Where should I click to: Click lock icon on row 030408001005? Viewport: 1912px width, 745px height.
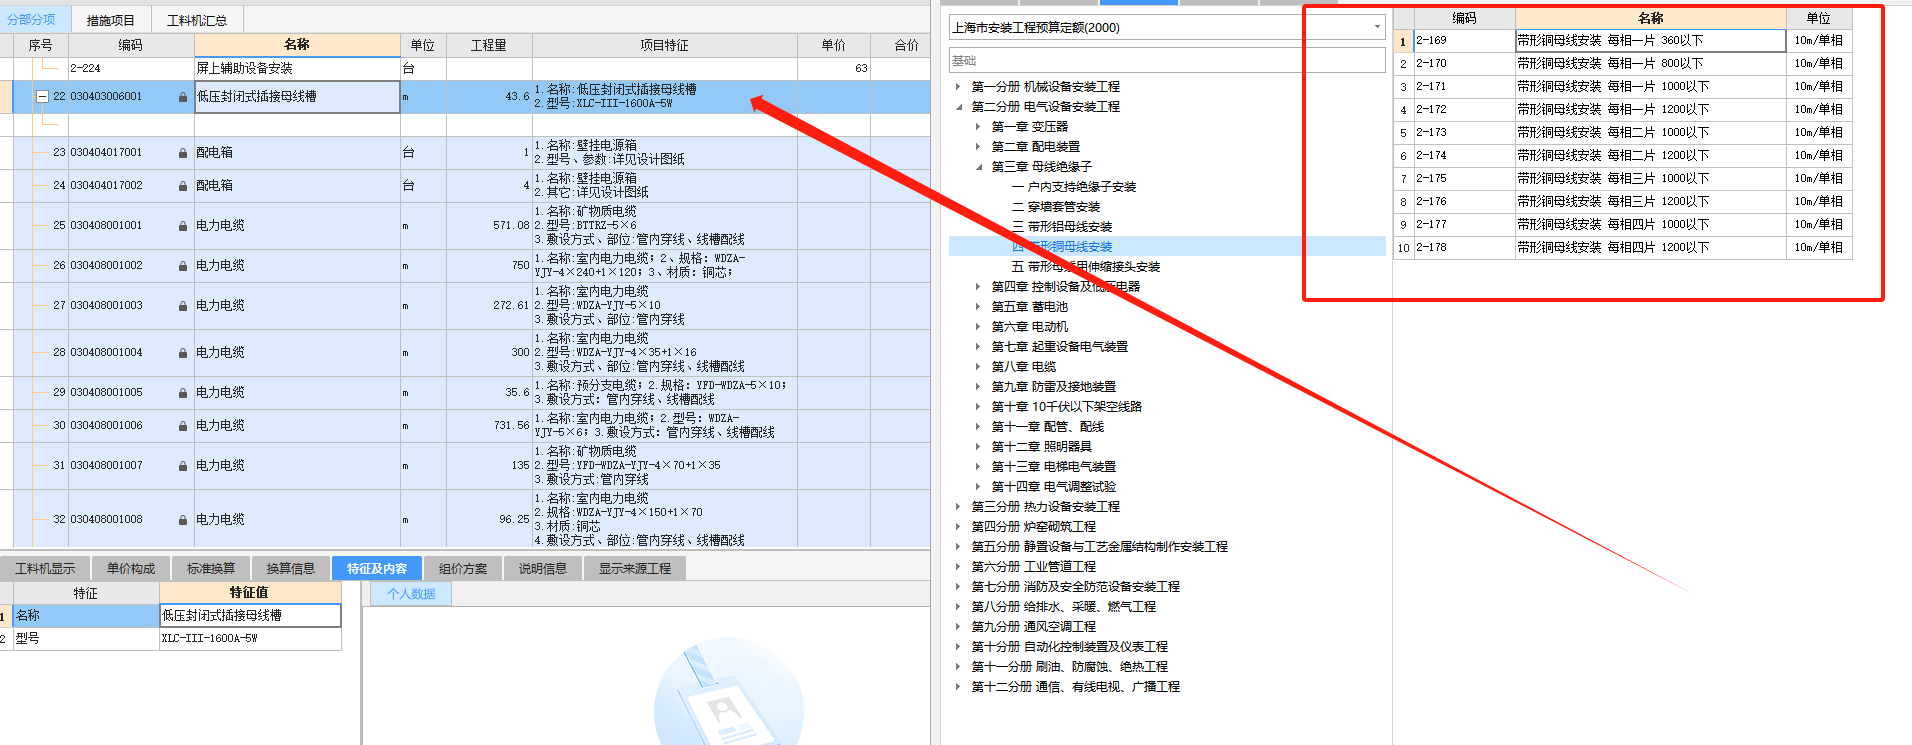(x=183, y=393)
